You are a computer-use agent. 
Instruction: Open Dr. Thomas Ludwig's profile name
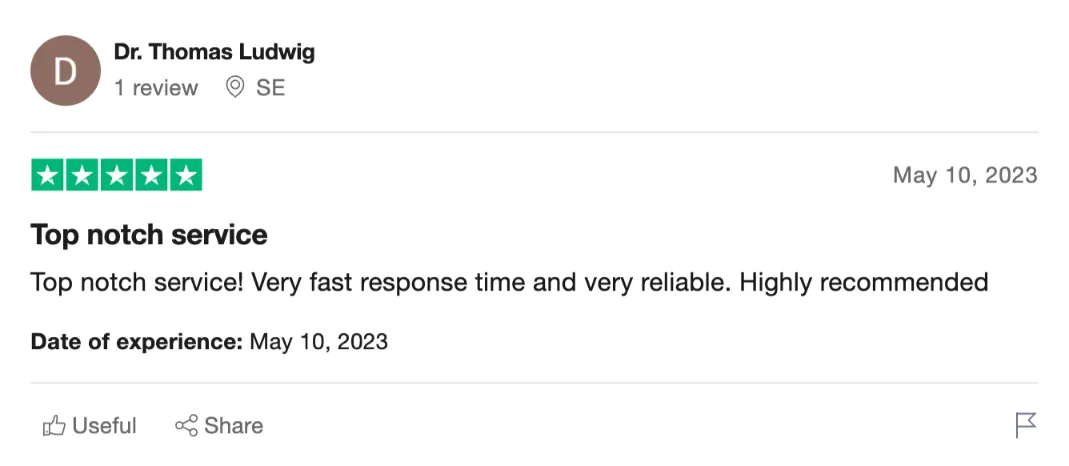pos(214,52)
